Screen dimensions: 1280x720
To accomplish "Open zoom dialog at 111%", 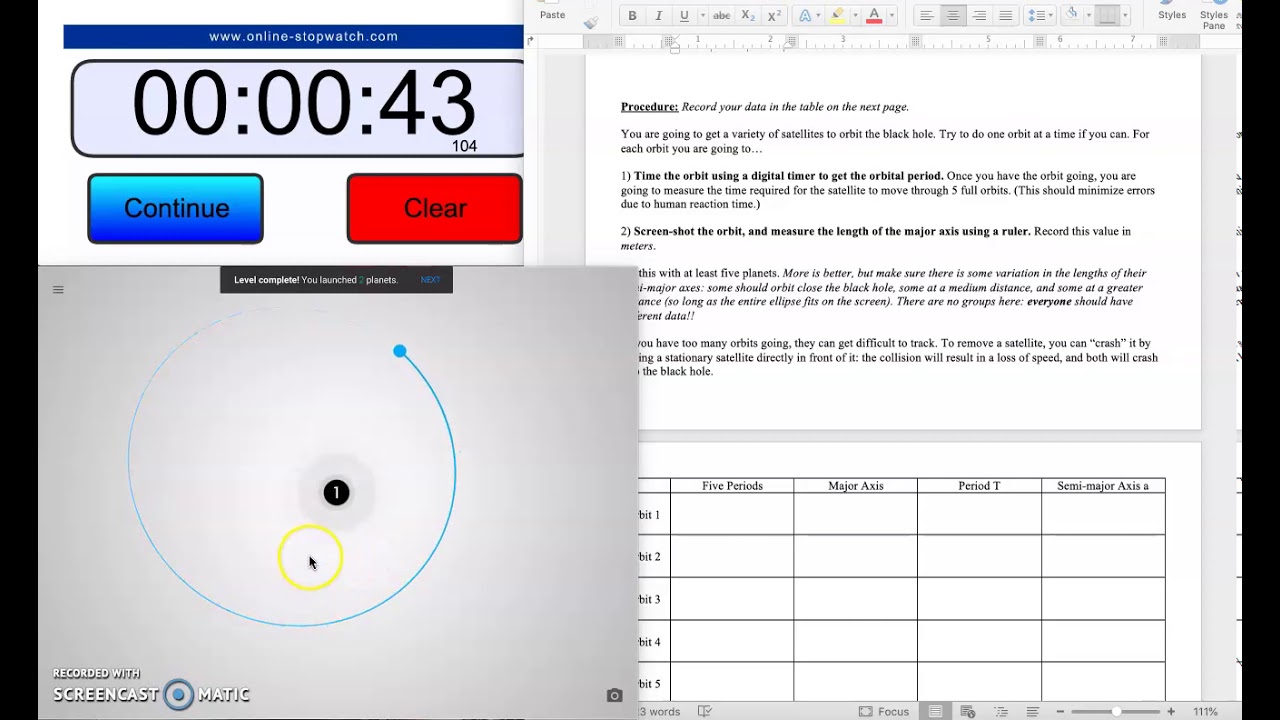I will tap(1206, 711).
